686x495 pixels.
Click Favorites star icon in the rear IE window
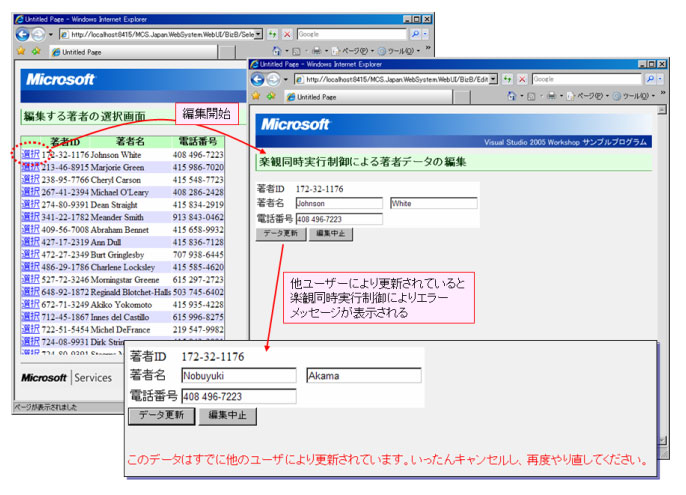click(x=21, y=51)
